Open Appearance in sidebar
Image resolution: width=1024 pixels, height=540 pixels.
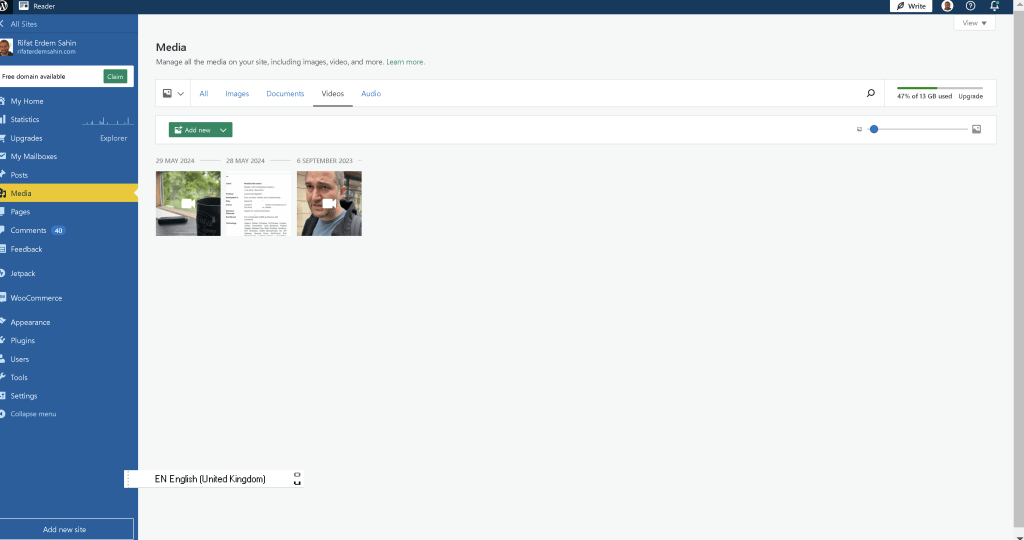click(69, 322)
